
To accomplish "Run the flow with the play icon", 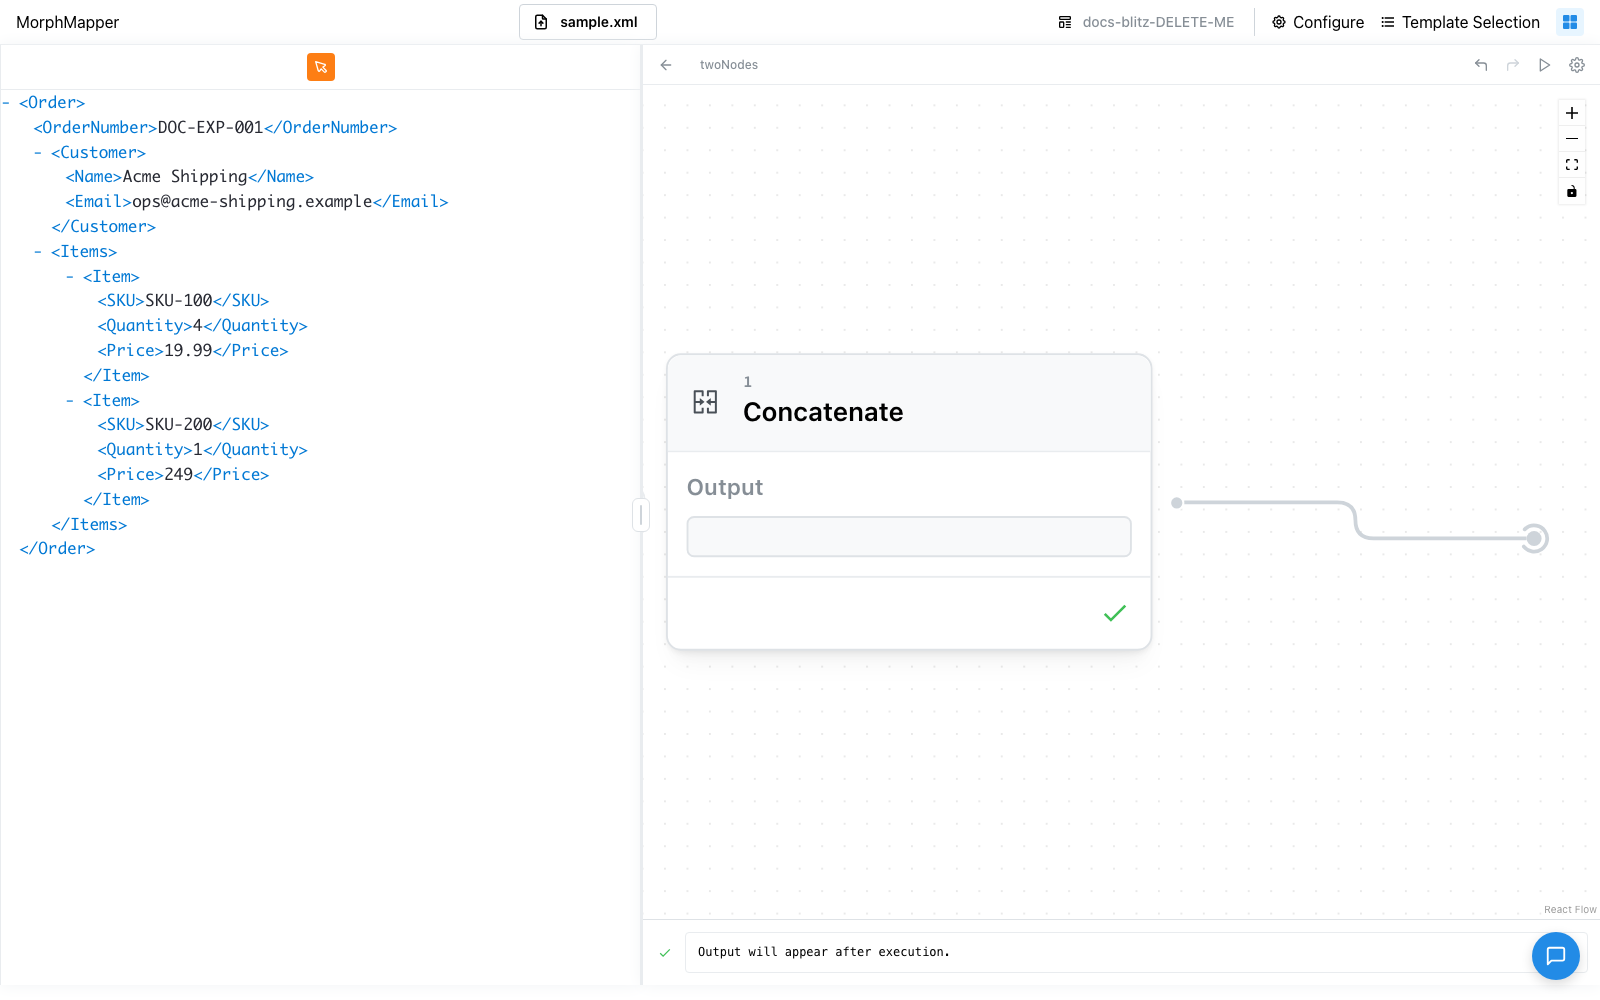I will point(1545,65).
